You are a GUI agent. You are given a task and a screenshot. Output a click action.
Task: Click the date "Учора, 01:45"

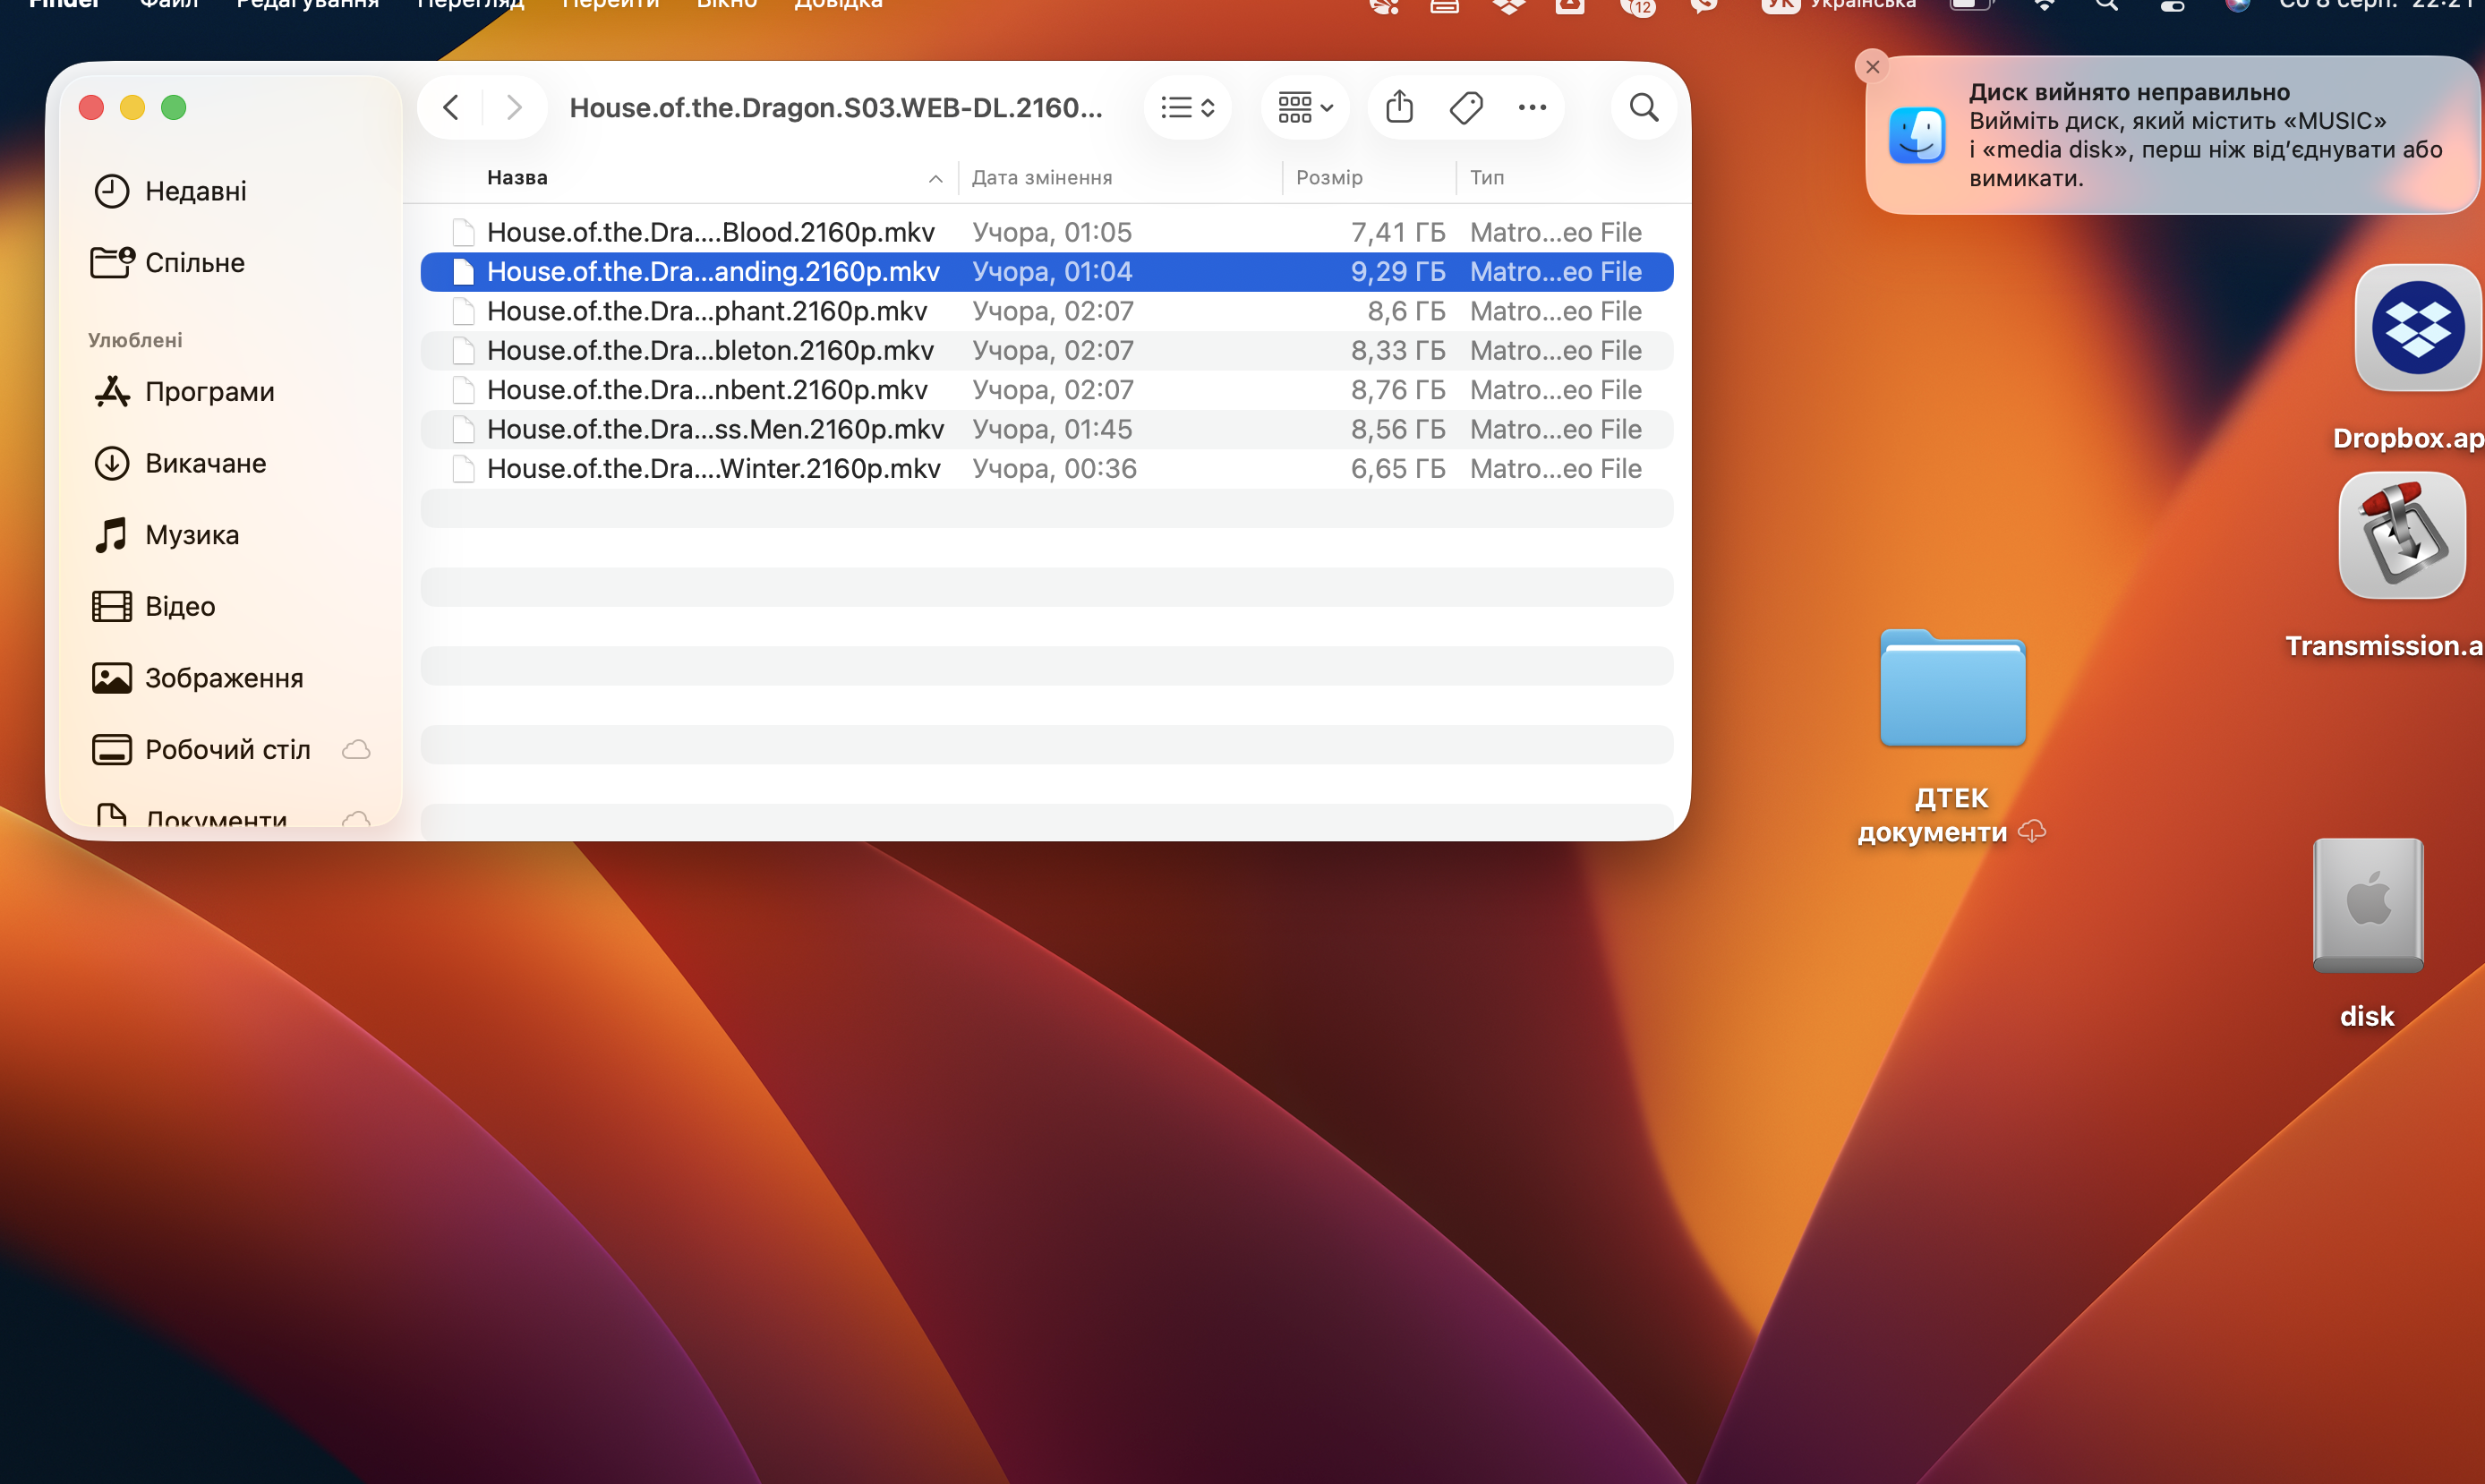point(1052,430)
